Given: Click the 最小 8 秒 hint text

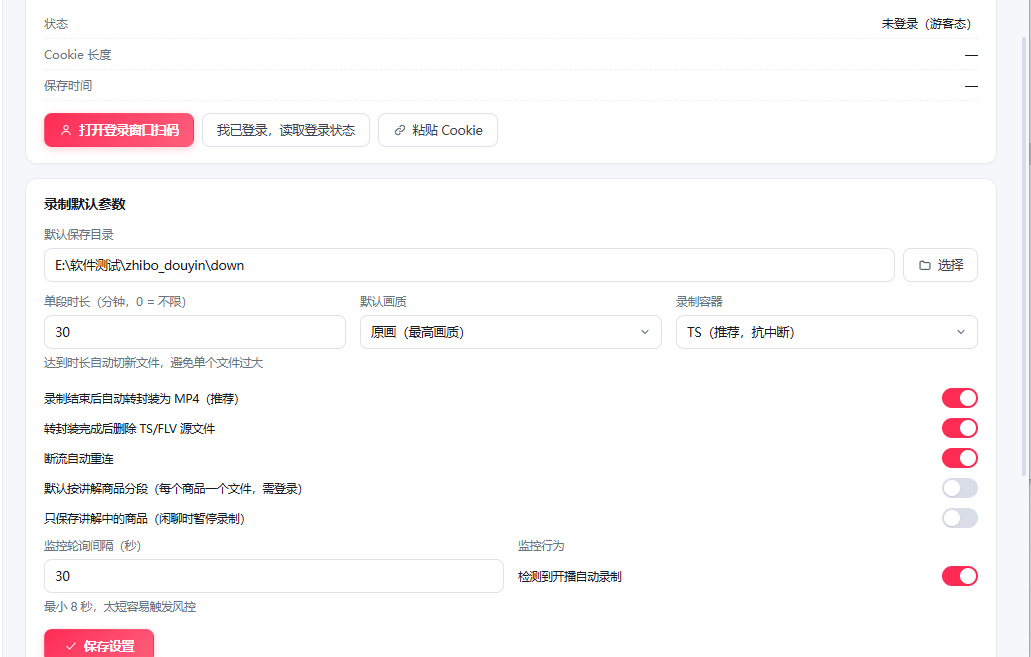Looking at the screenshot, I should (120, 606).
